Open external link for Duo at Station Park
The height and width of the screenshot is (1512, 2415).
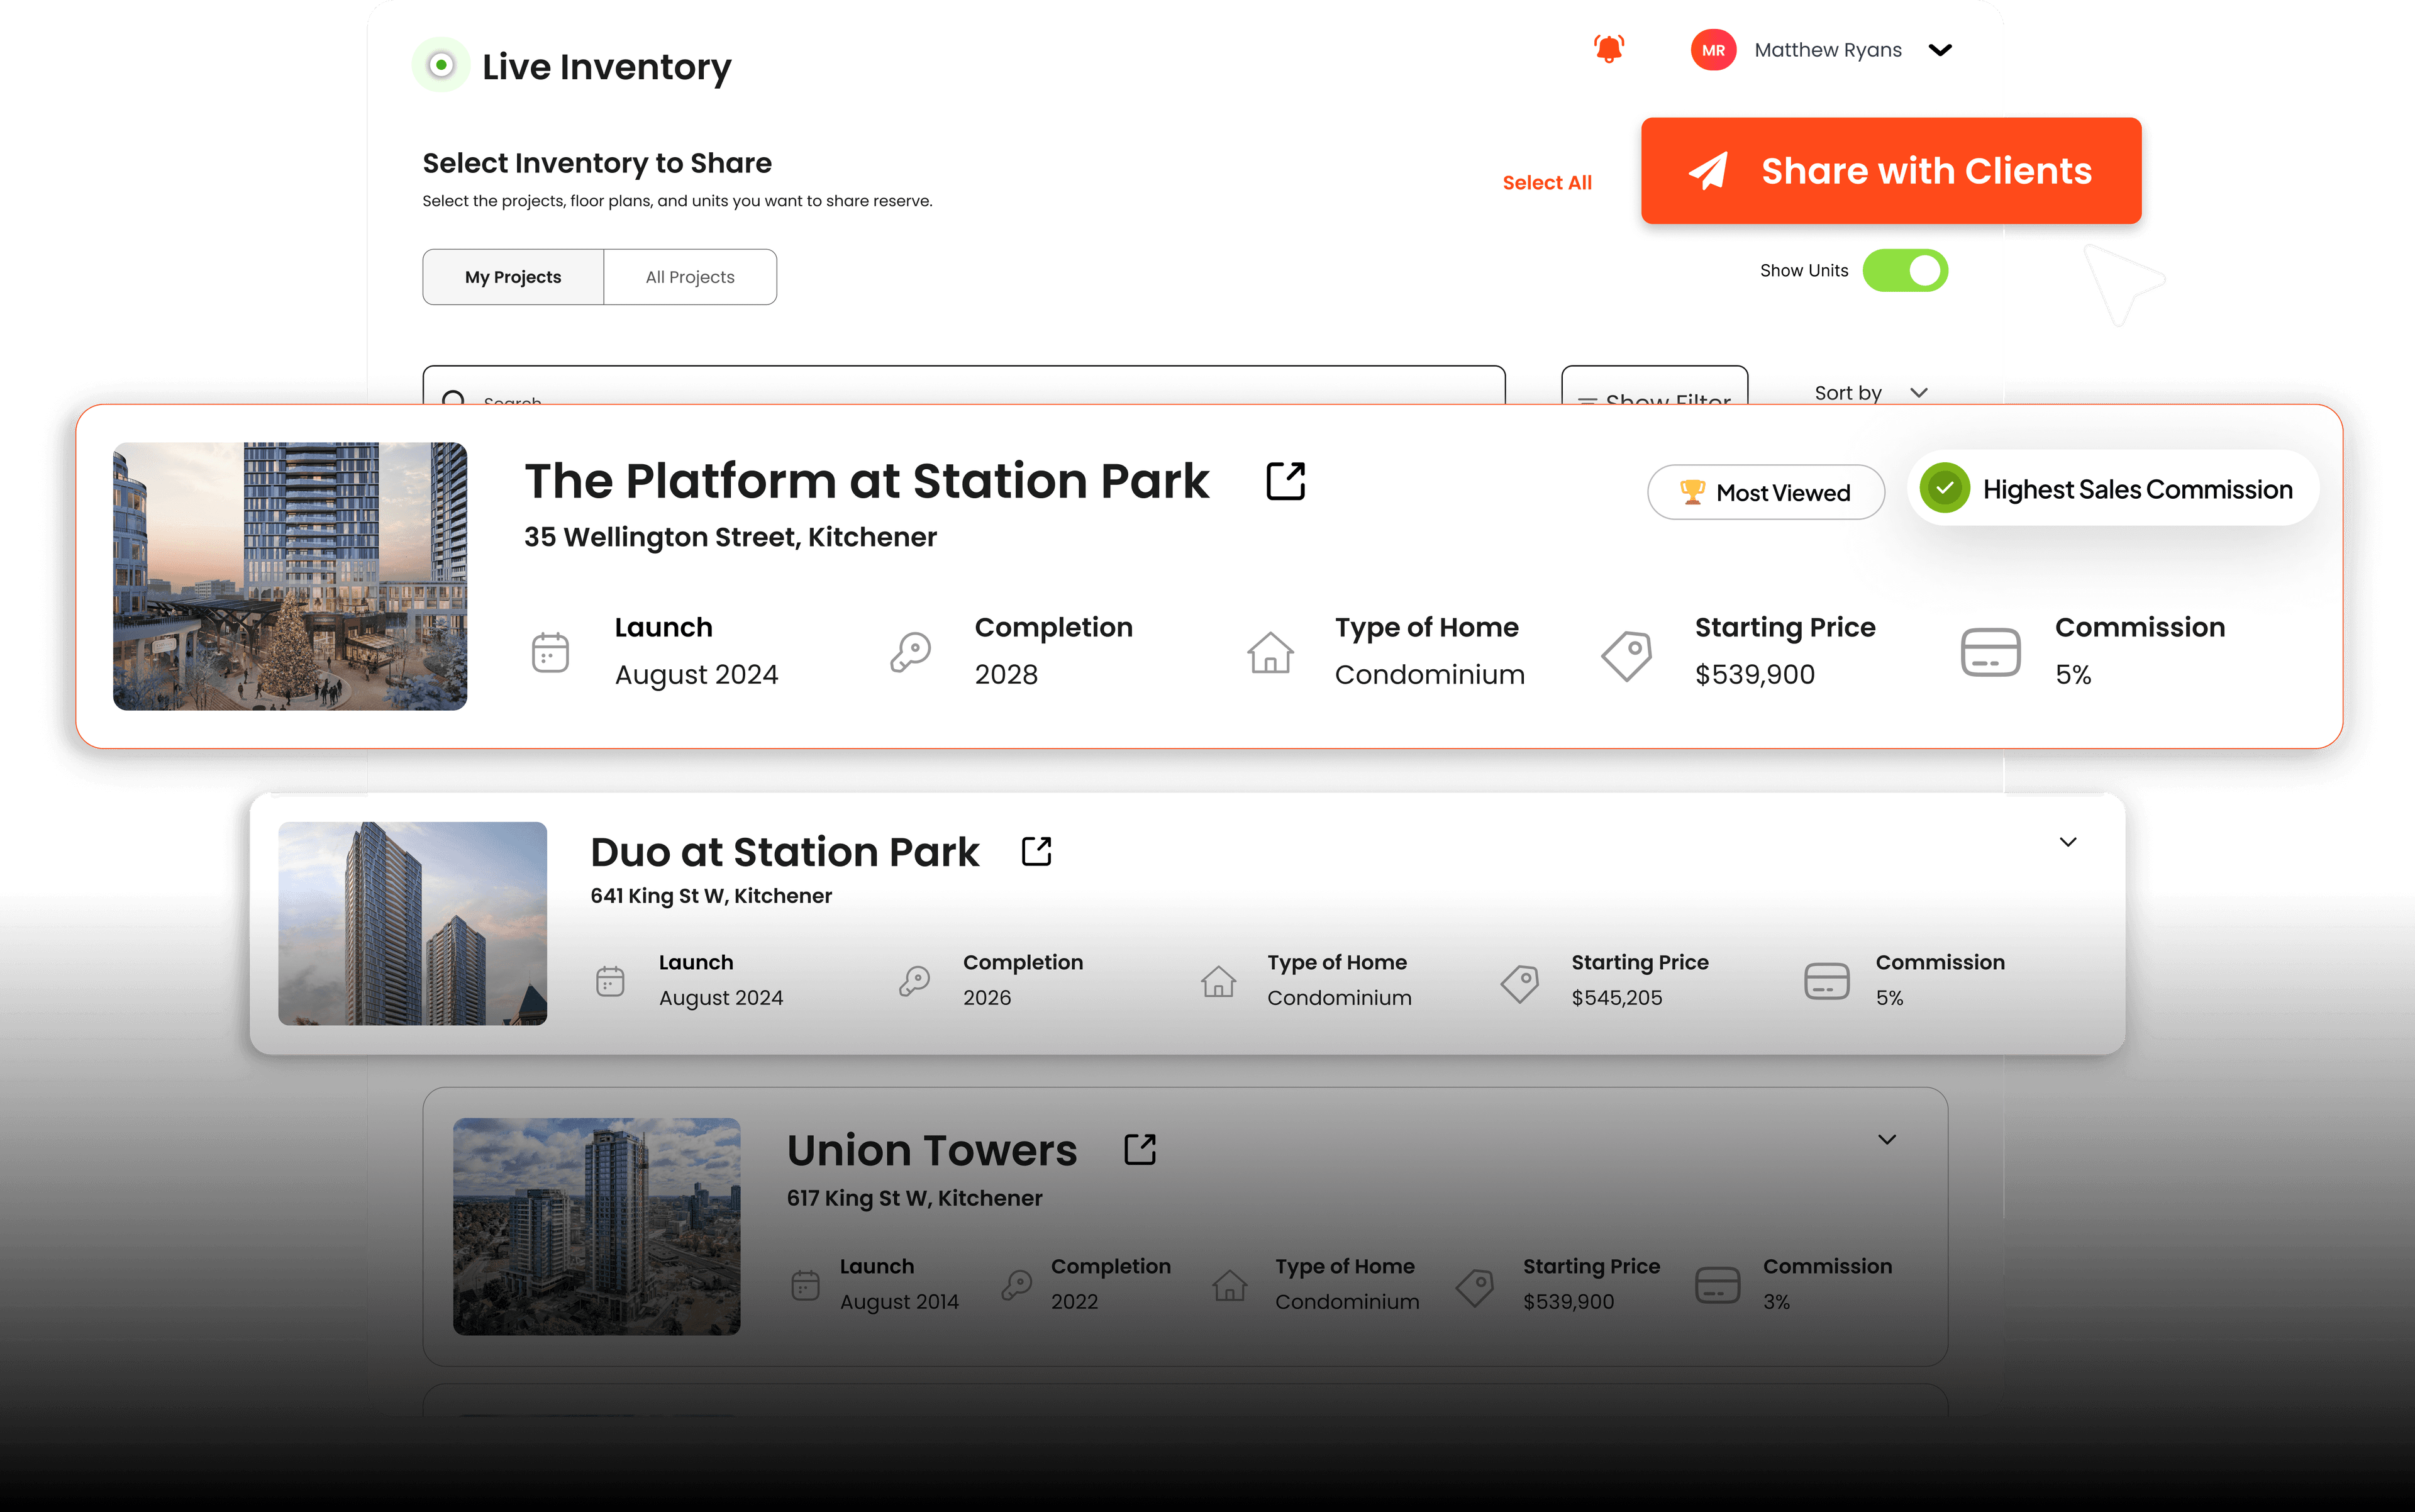pyautogui.click(x=1036, y=851)
